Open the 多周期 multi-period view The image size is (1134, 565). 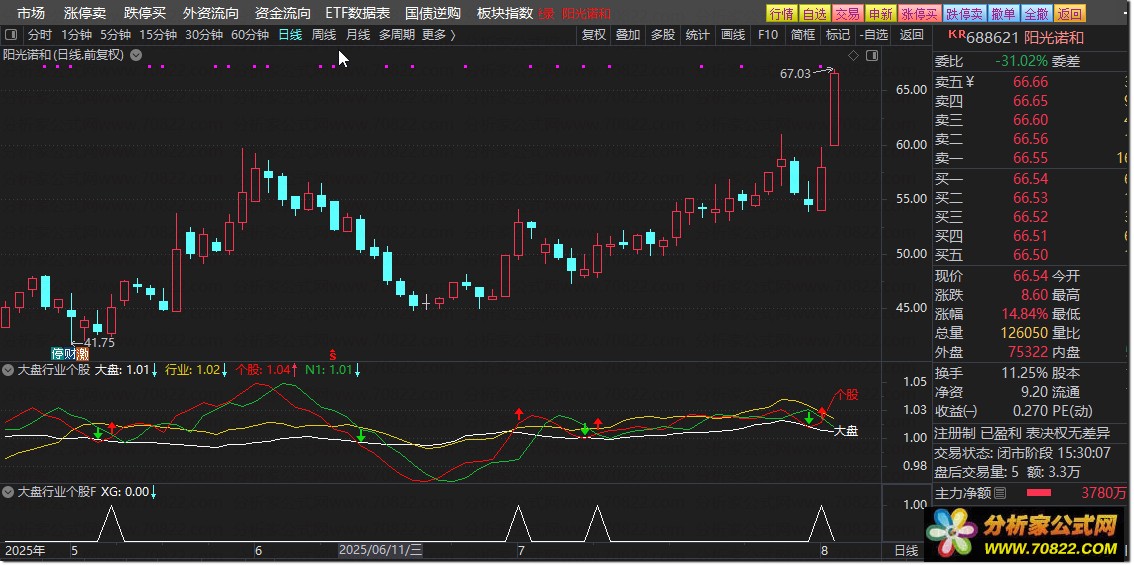point(397,35)
